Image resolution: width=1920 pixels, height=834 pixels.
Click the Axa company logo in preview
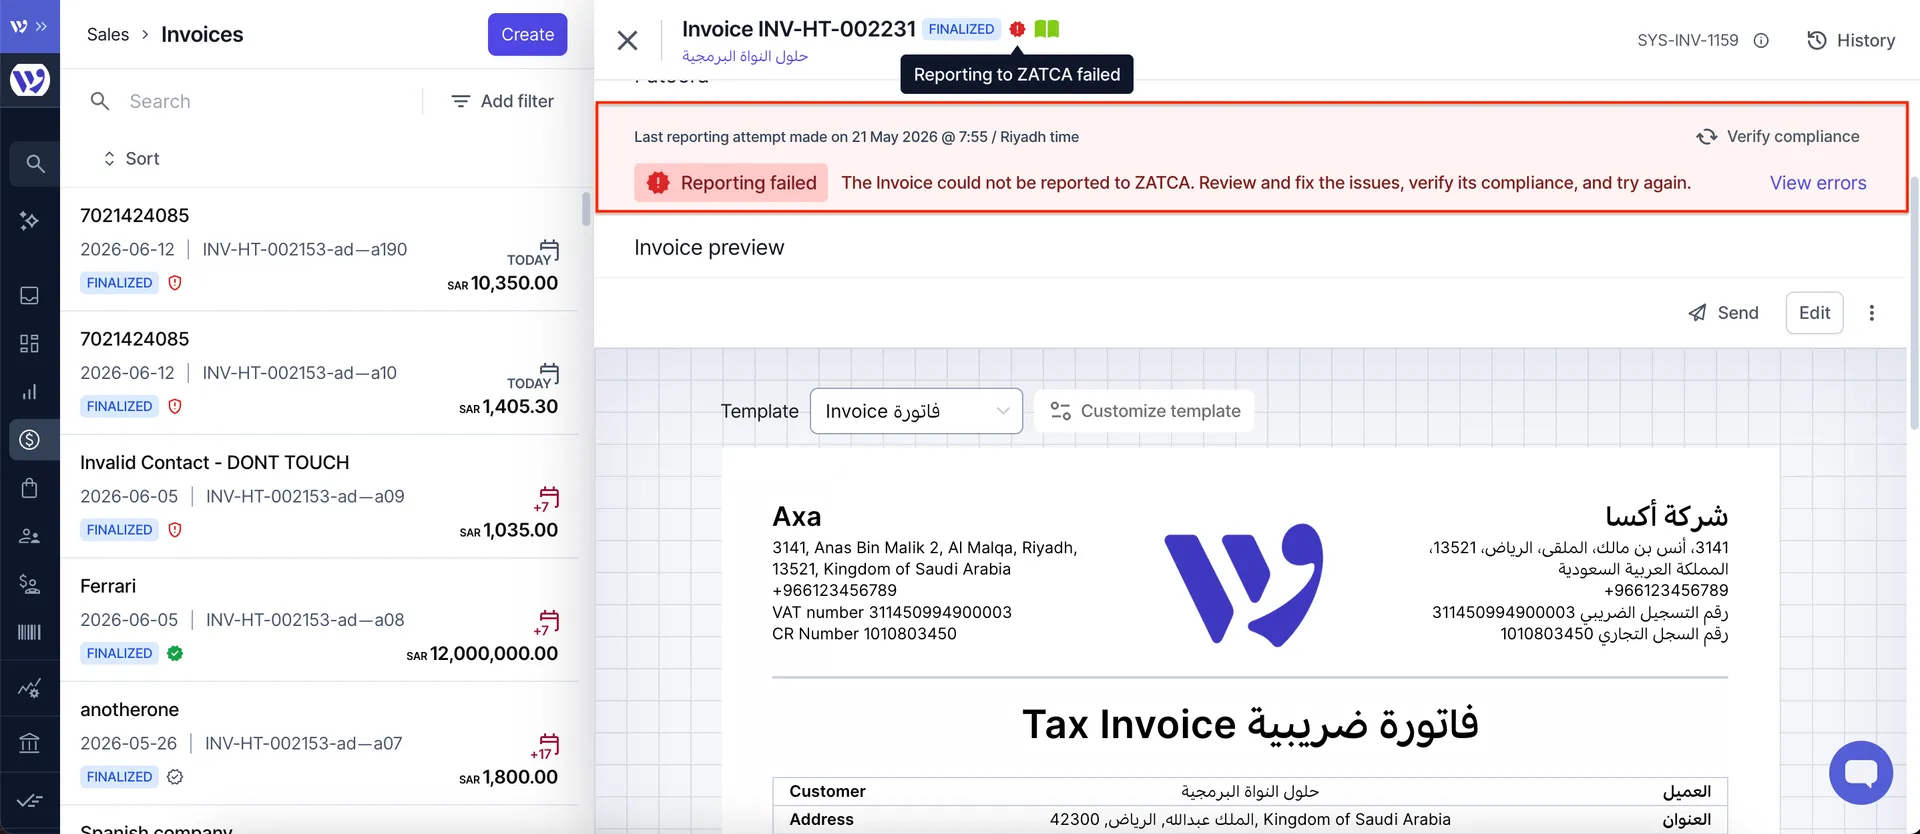(1244, 585)
